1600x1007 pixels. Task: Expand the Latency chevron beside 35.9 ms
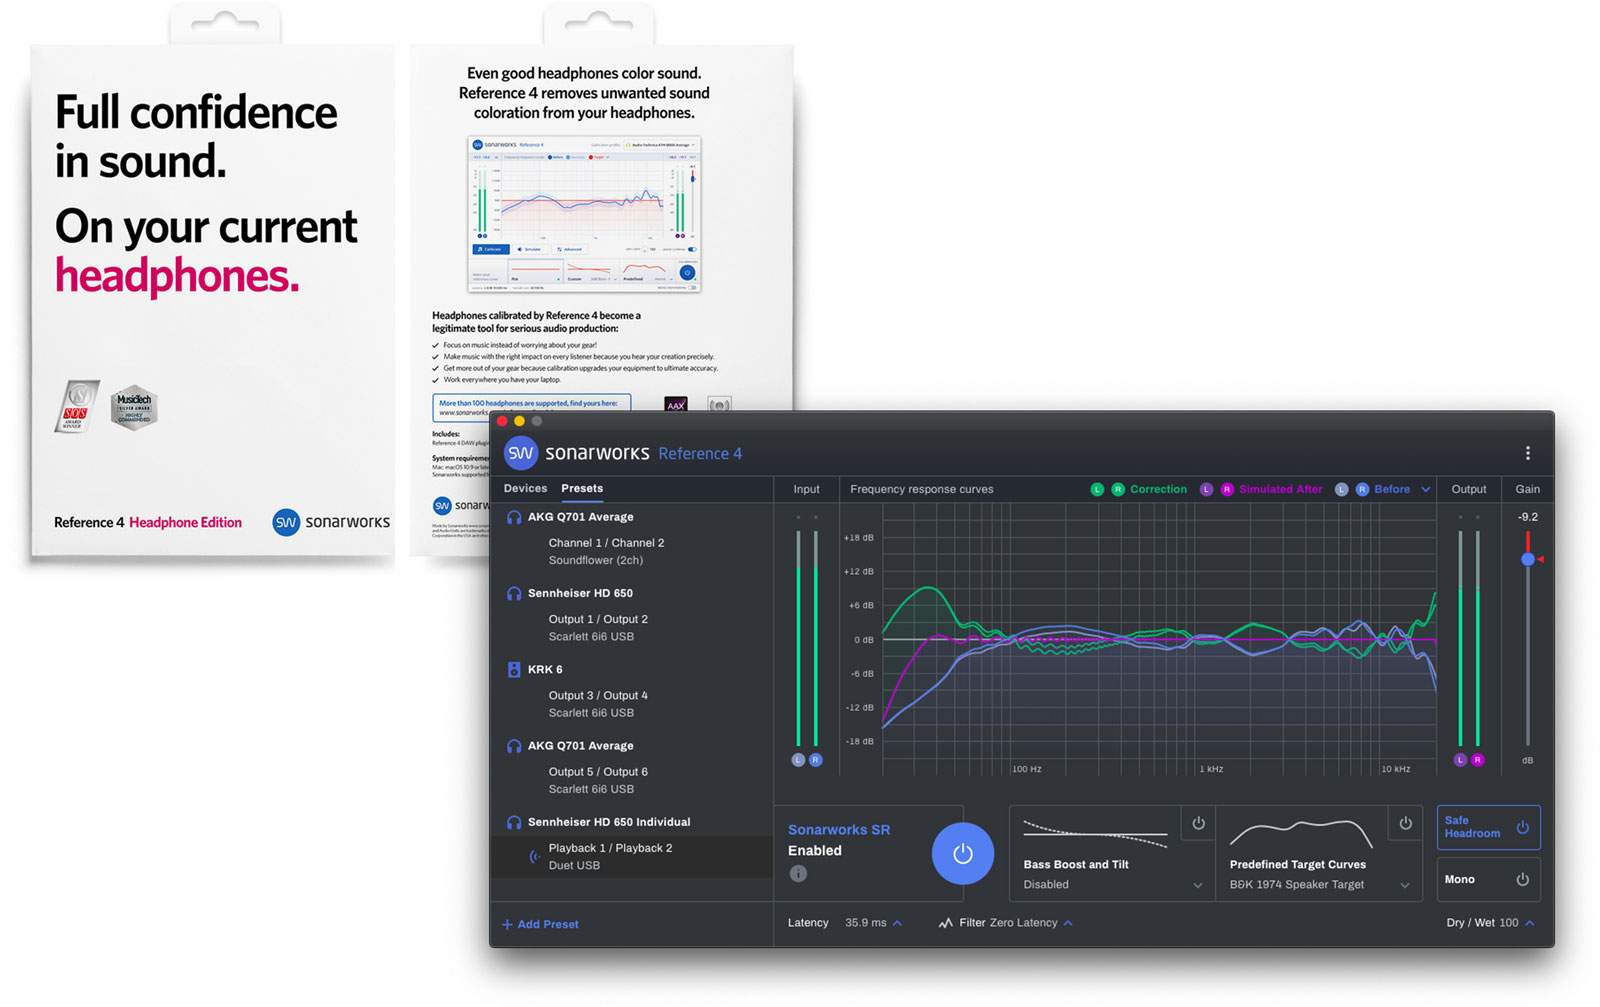tap(897, 923)
